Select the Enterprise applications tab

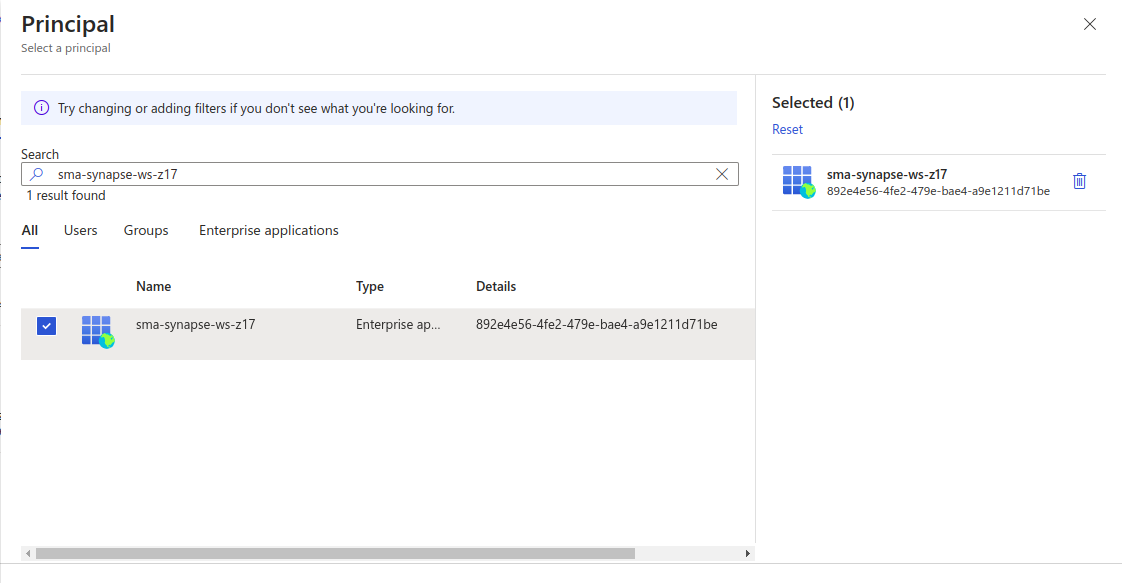[x=269, y=231]
